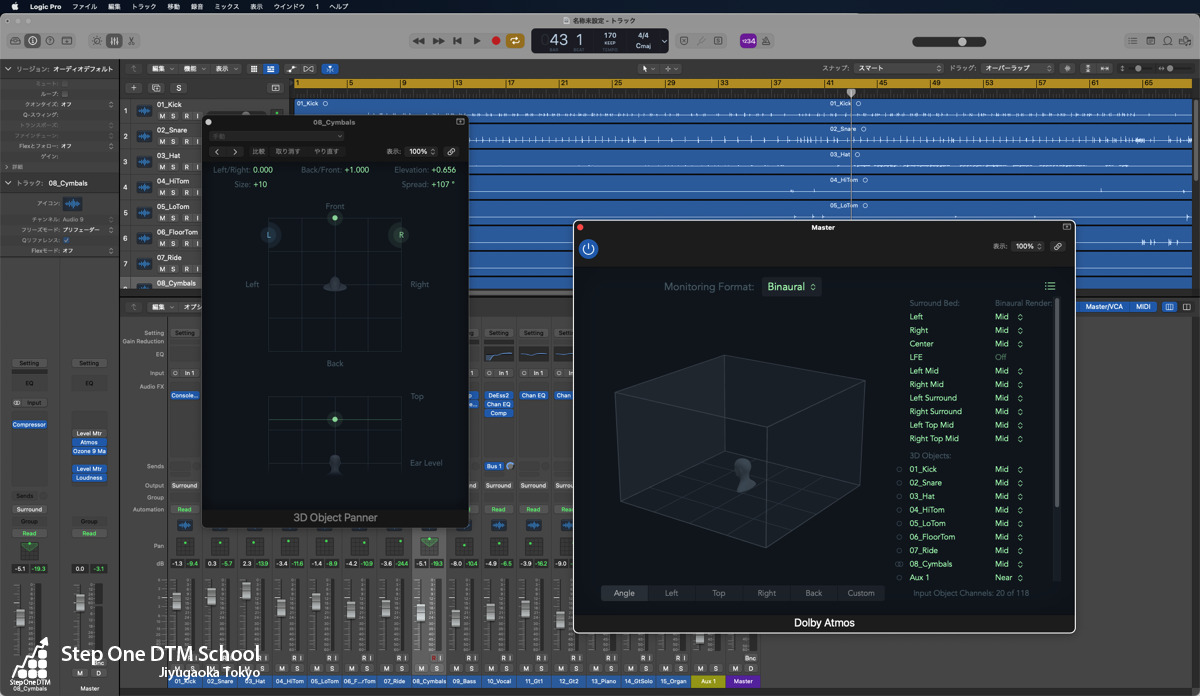Change binaural render mode for 01_Kick
1200x696 pixels.
(x=1009, y=469)
